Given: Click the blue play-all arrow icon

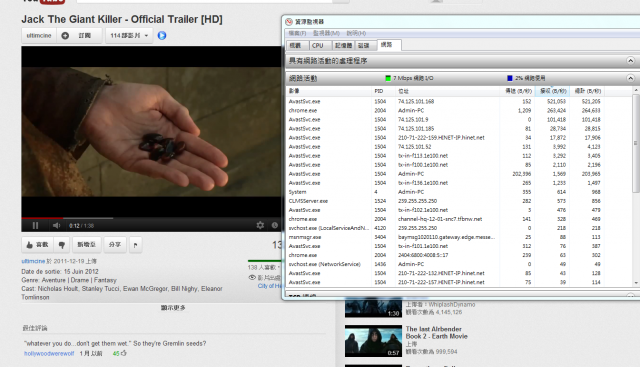Looking at the screenshot, I should 162,36.
